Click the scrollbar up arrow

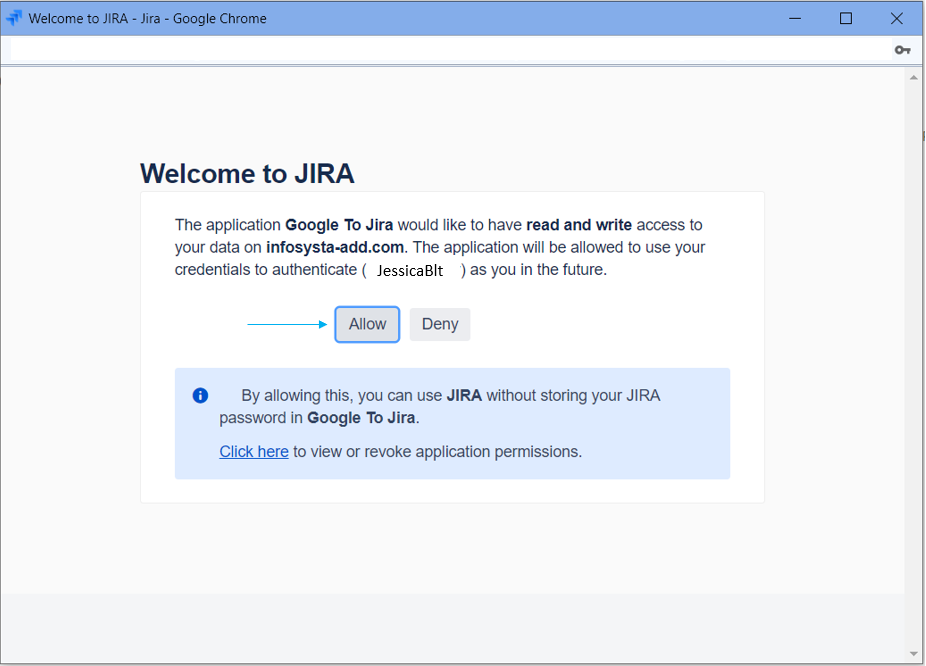pyautogui.click(x=914, y=77)
